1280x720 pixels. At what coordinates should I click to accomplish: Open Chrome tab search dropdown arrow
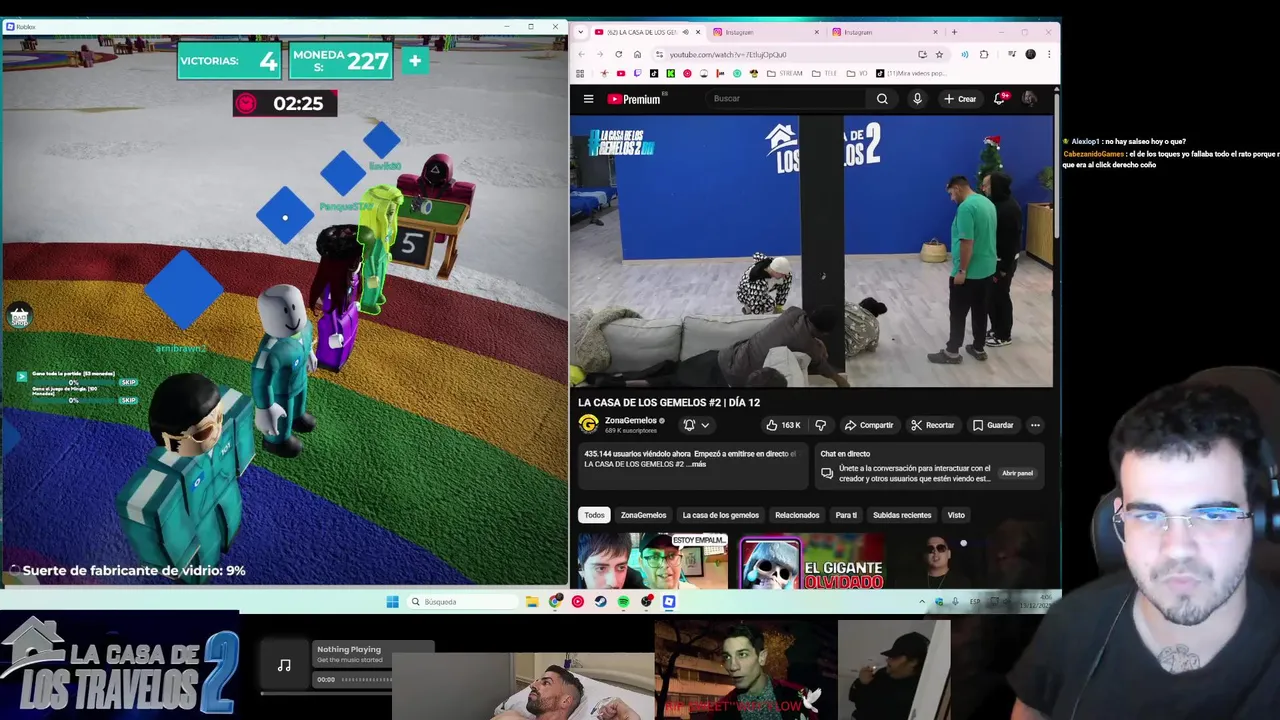[580, 32]
